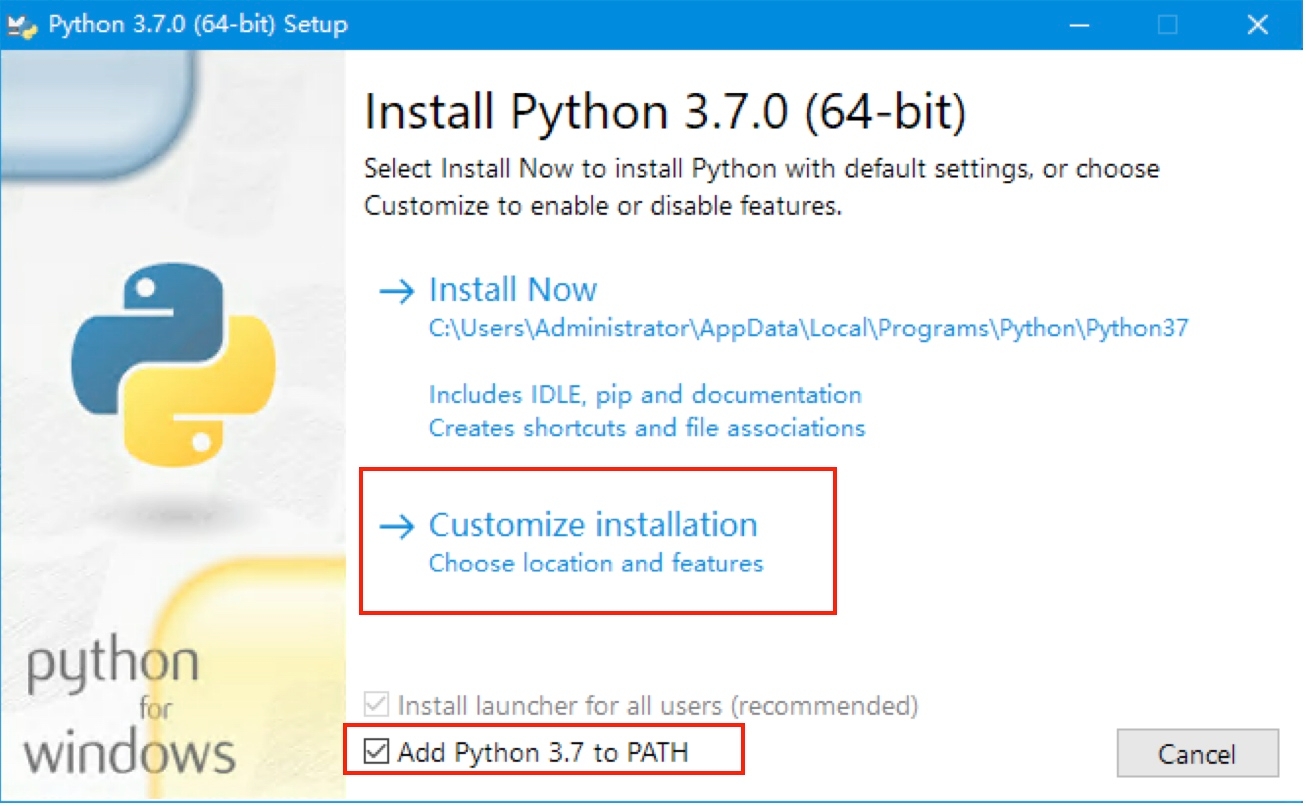Minimize the Python Setup window

[1076, 25]
